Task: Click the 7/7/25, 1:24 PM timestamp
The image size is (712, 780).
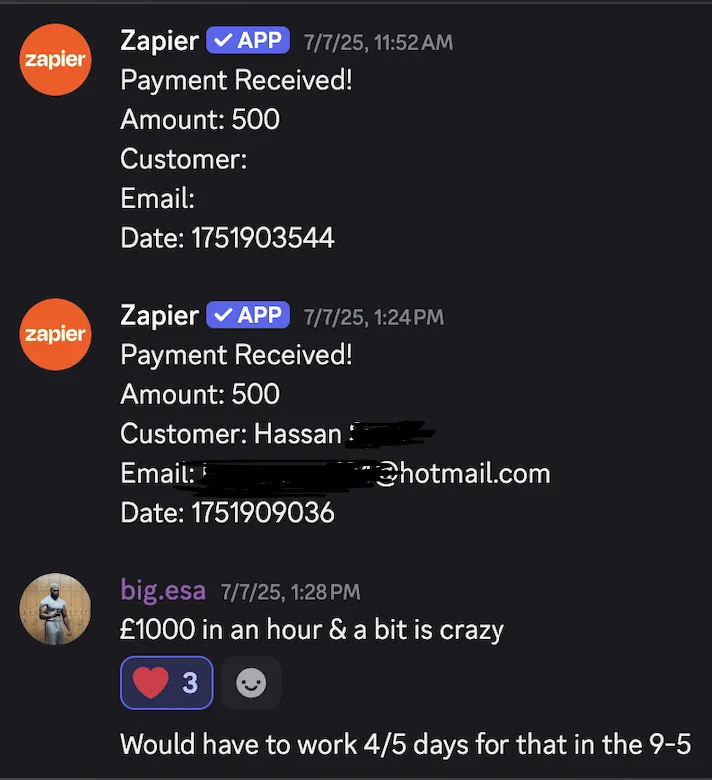Action: 374,317
